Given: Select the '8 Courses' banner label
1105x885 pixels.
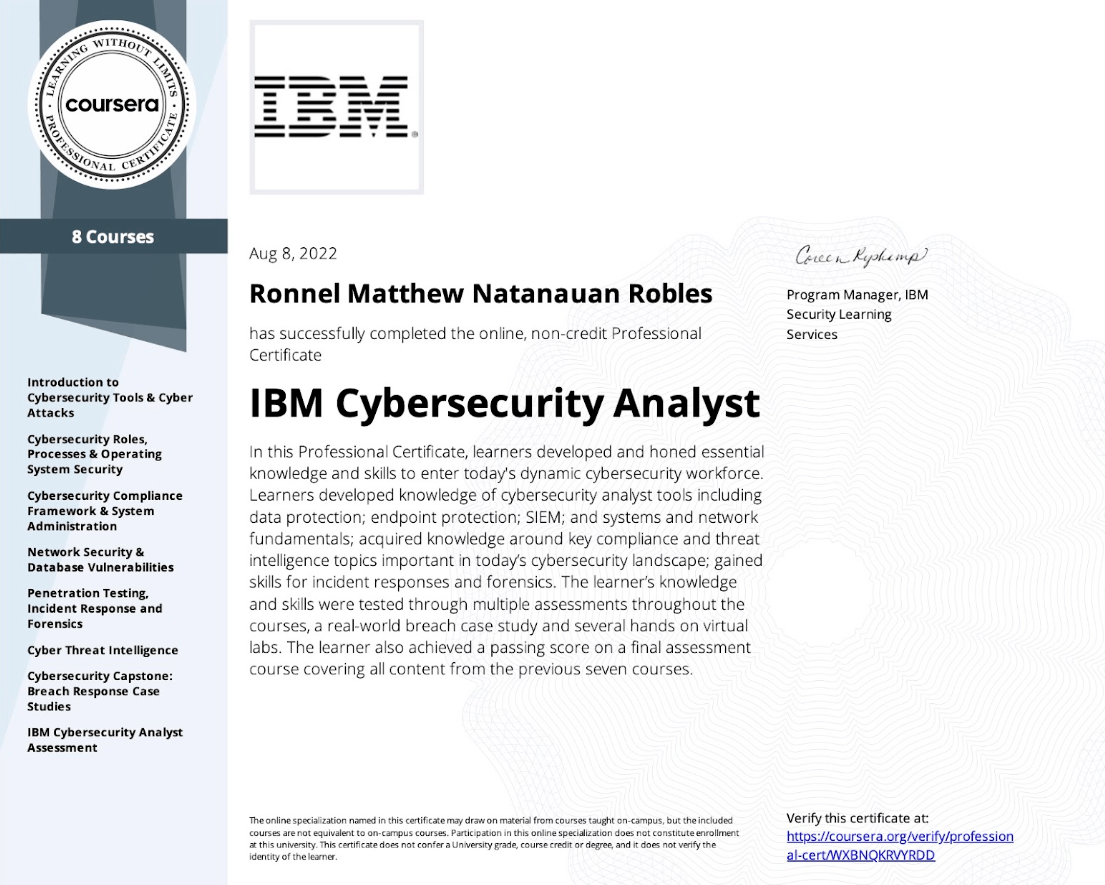Looking at the screenshot, I should [x=113, y=237].
